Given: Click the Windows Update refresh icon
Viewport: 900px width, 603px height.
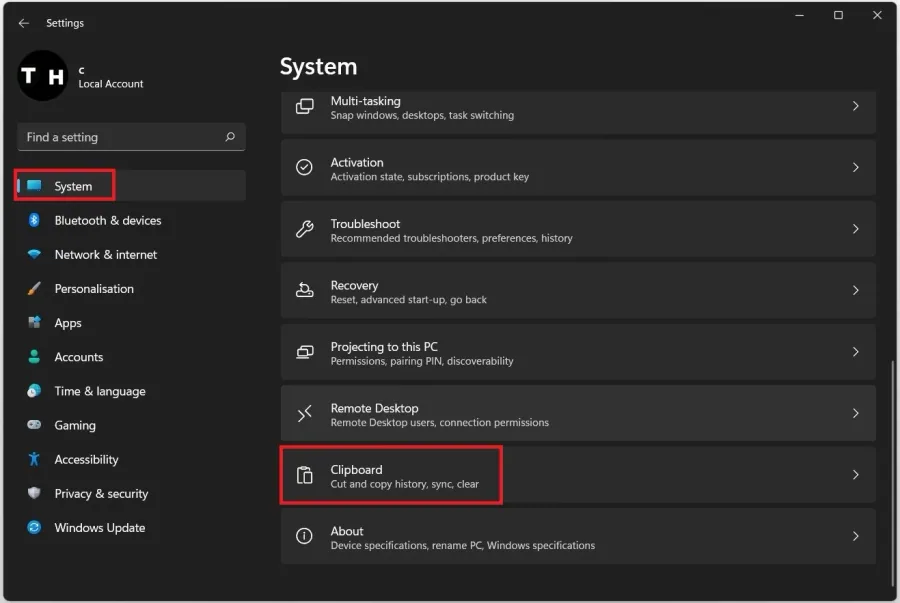Looking at the screenshot, I should pos(34,527).
